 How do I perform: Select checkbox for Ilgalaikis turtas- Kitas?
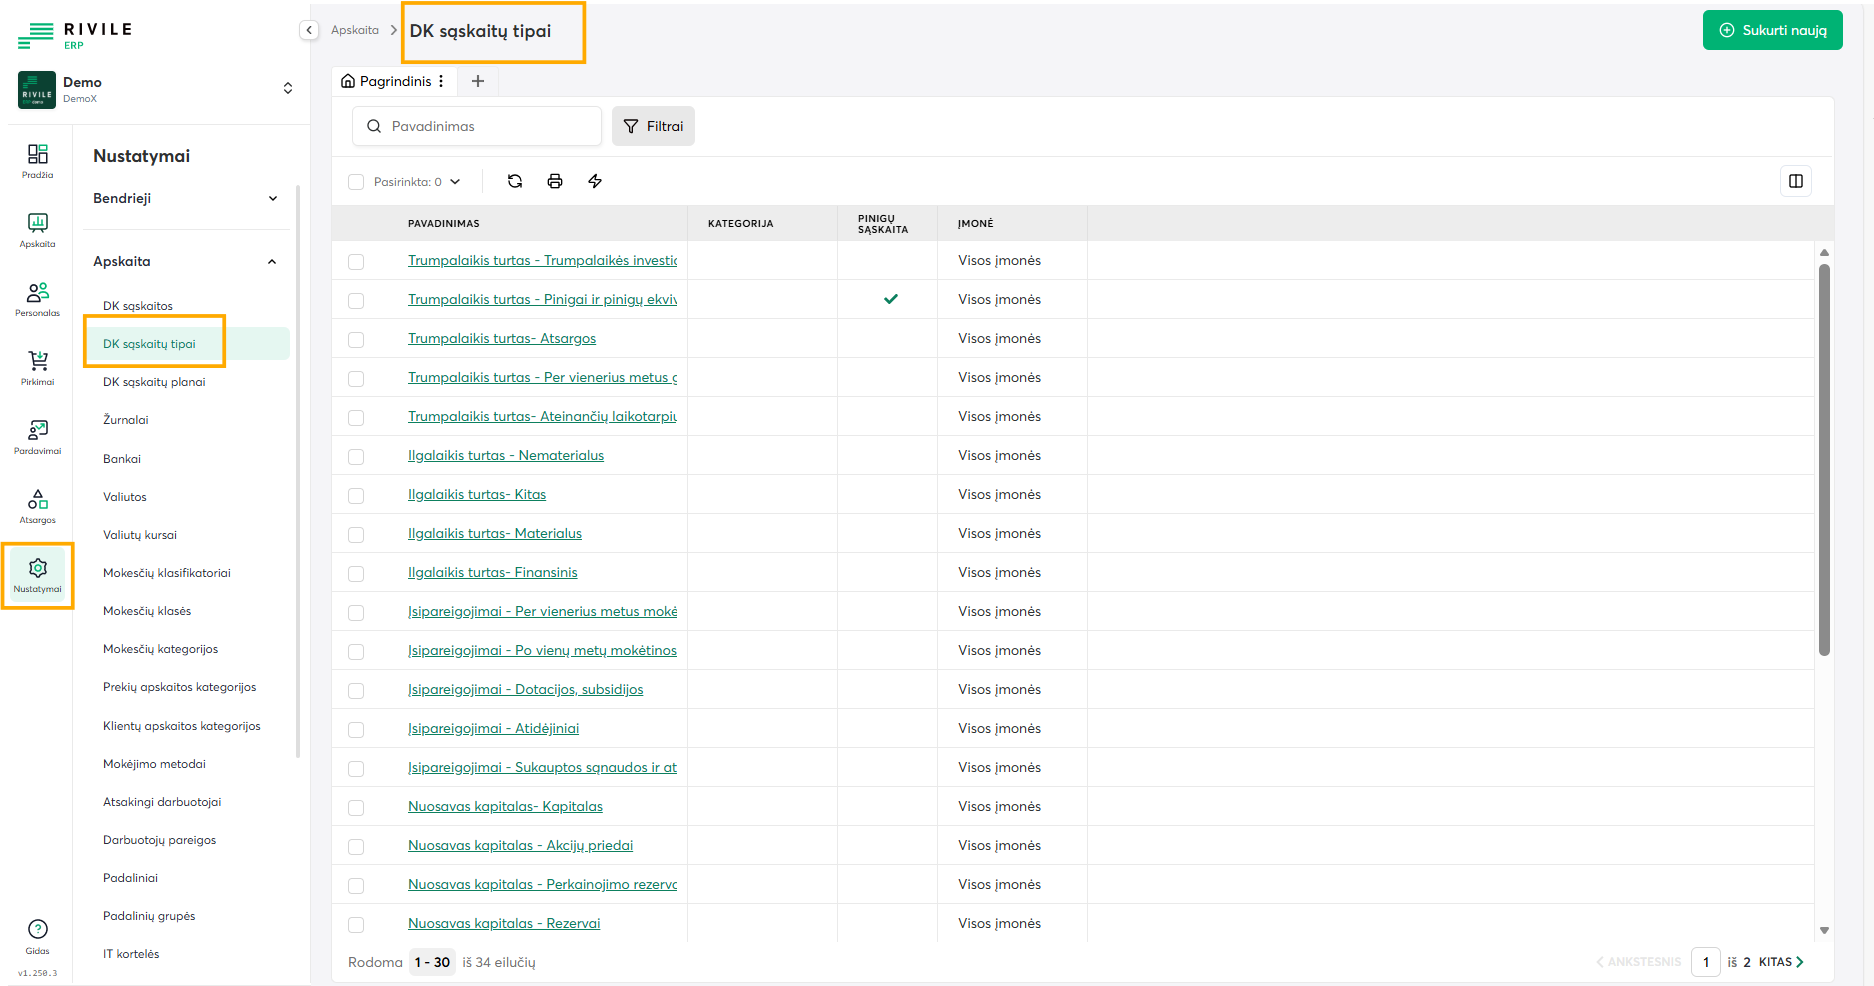[x=356, y=496]
